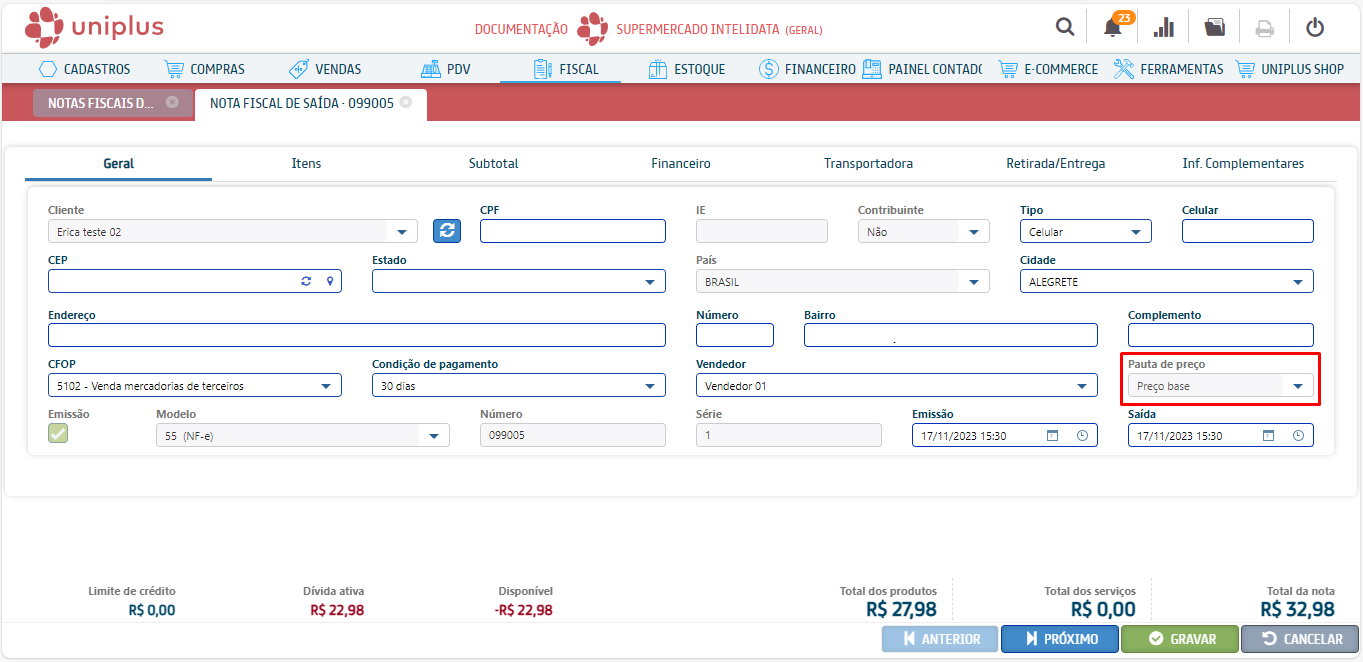Open the Vendas menu
1363x662 pixels.
325,69
